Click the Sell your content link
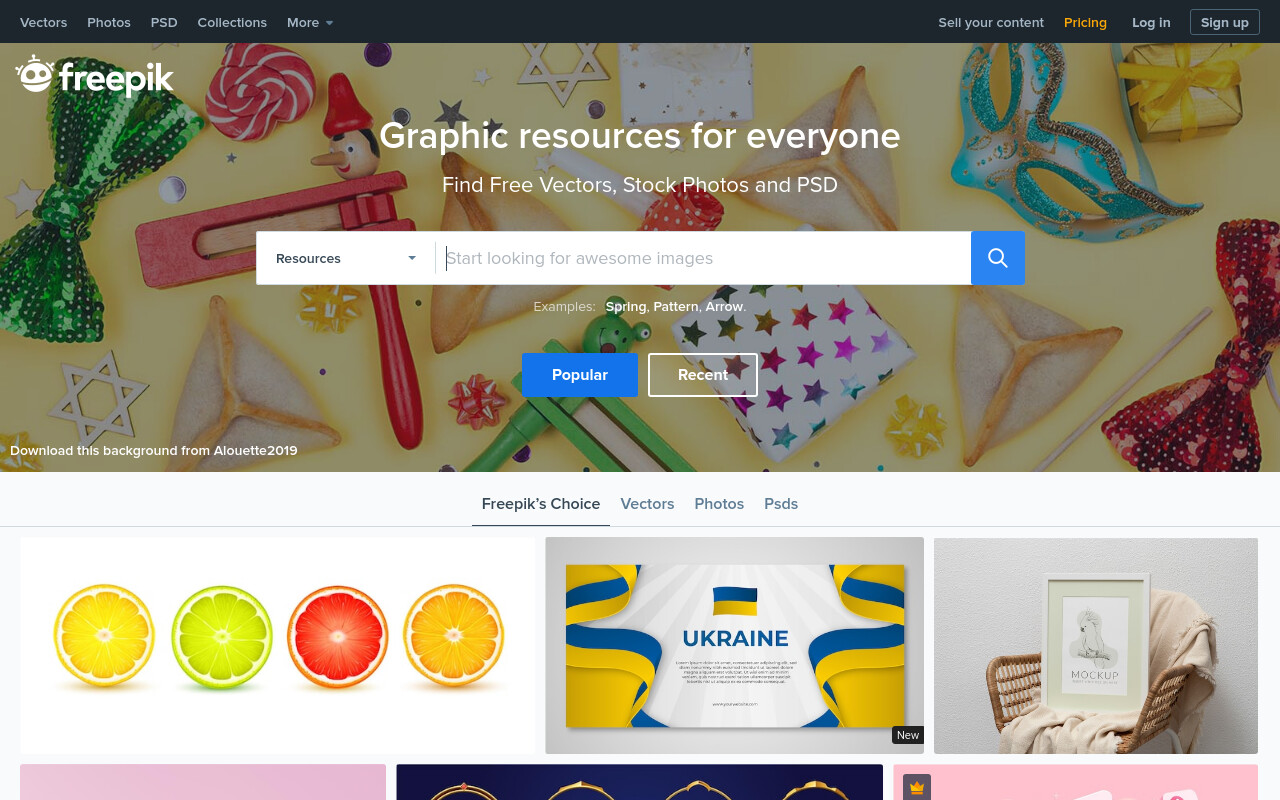 [x=991, y=22]
